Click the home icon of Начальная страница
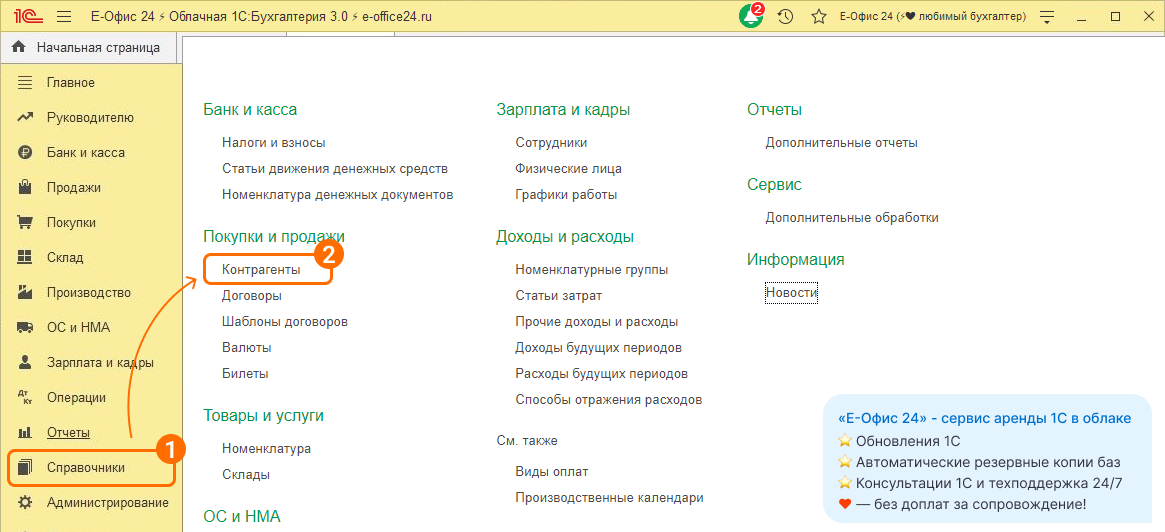The width and height of the screenshot is (1165, 532). coord(19,48)
